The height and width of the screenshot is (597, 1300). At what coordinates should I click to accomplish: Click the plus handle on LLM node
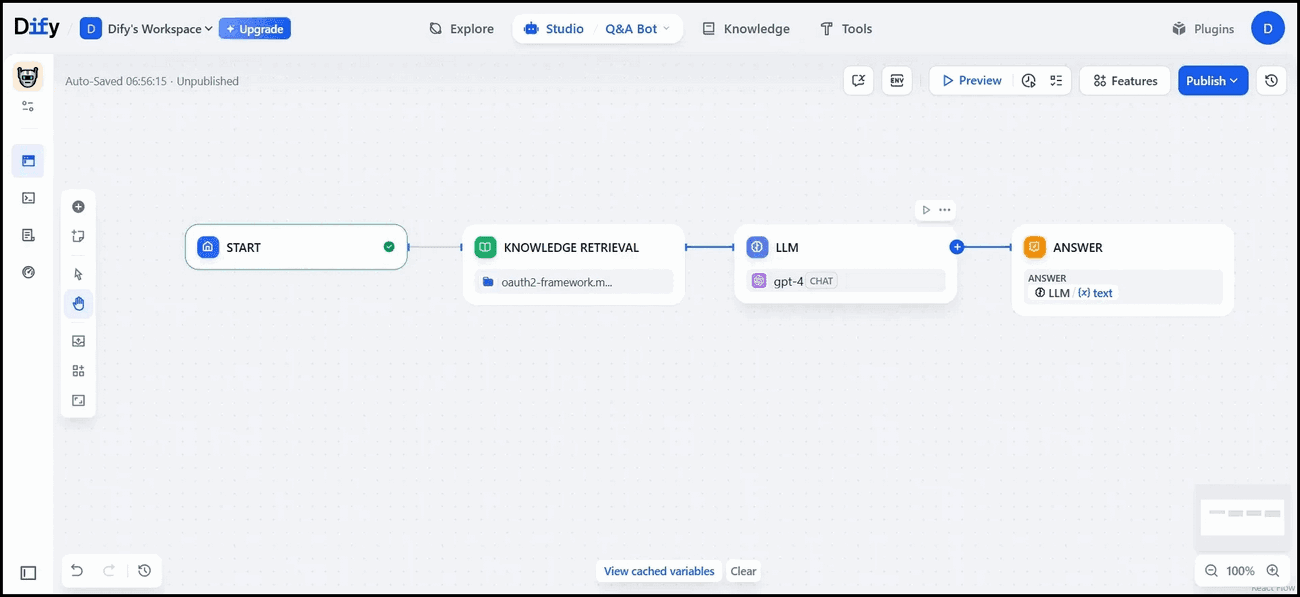pos(957,247)
